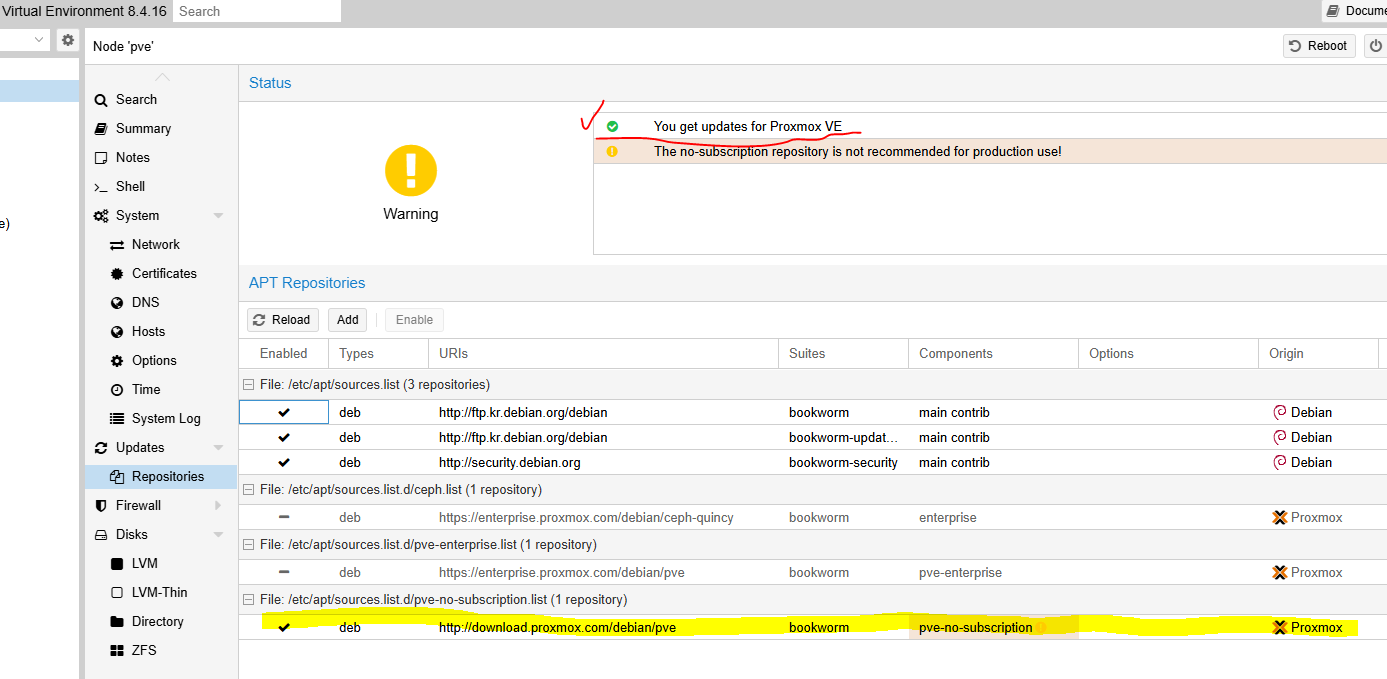Click enabled check of bookworm-security row
Viewport: 1387px width, 679px height.
(x=284, y=462)
